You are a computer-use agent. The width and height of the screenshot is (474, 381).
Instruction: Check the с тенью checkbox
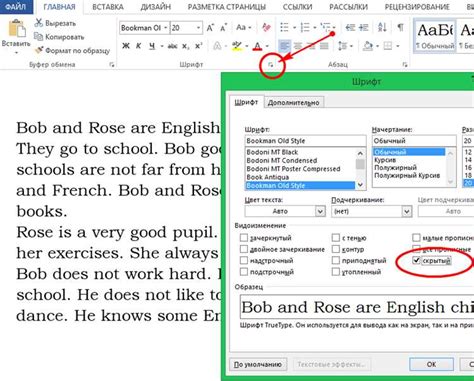[336, 238]
